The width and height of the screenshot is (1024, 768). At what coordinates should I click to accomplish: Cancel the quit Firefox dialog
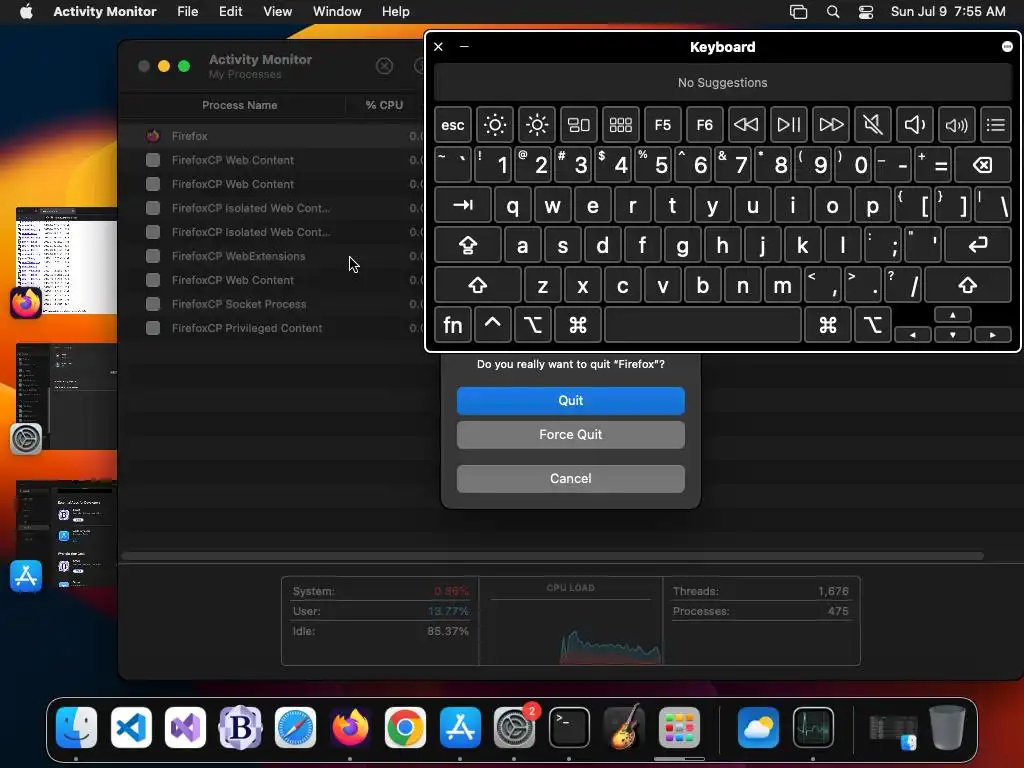pos(570,478)
